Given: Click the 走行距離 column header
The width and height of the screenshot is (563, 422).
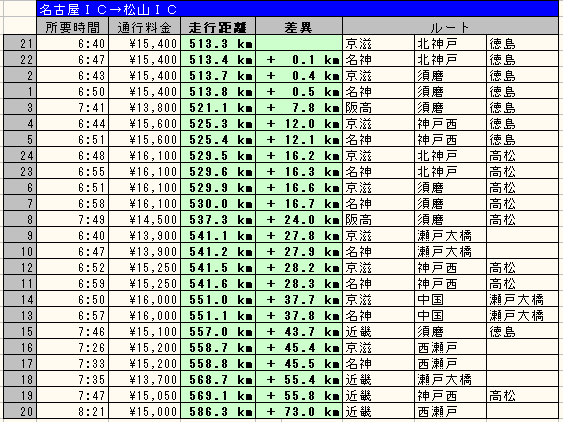Looking at the screenshot, I should (x=218, y=26).
